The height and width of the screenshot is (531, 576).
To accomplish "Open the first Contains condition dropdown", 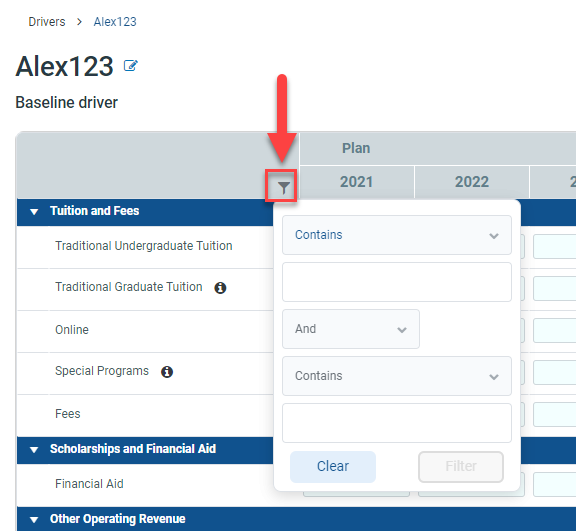I will click(397, 235).
